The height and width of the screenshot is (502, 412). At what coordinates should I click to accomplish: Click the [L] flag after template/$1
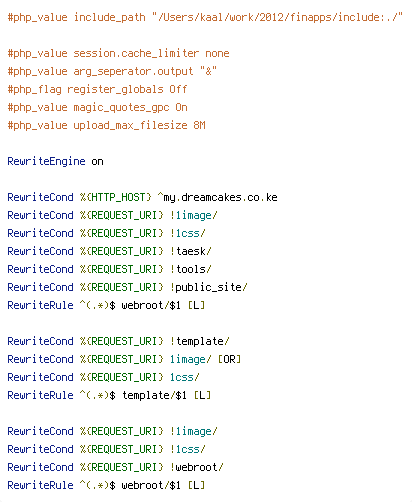tap(202, 395)
